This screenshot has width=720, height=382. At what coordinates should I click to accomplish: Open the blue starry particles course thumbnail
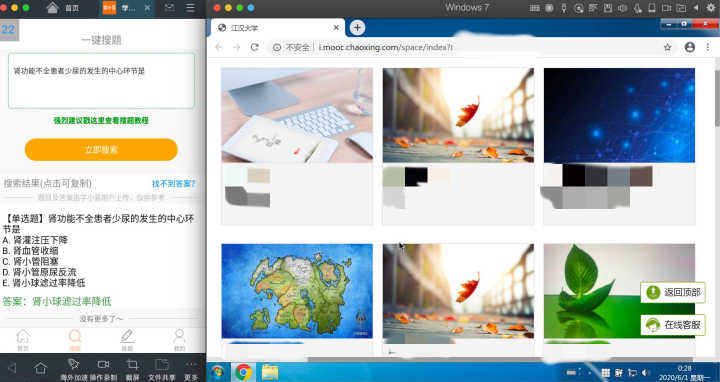coord(619,115)
